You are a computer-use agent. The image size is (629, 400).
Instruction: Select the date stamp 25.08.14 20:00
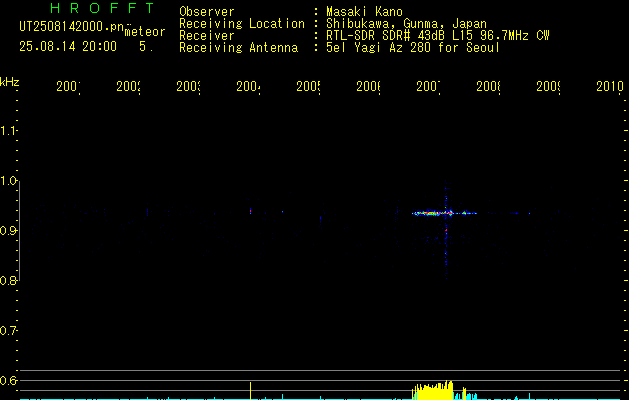(68, 46)
